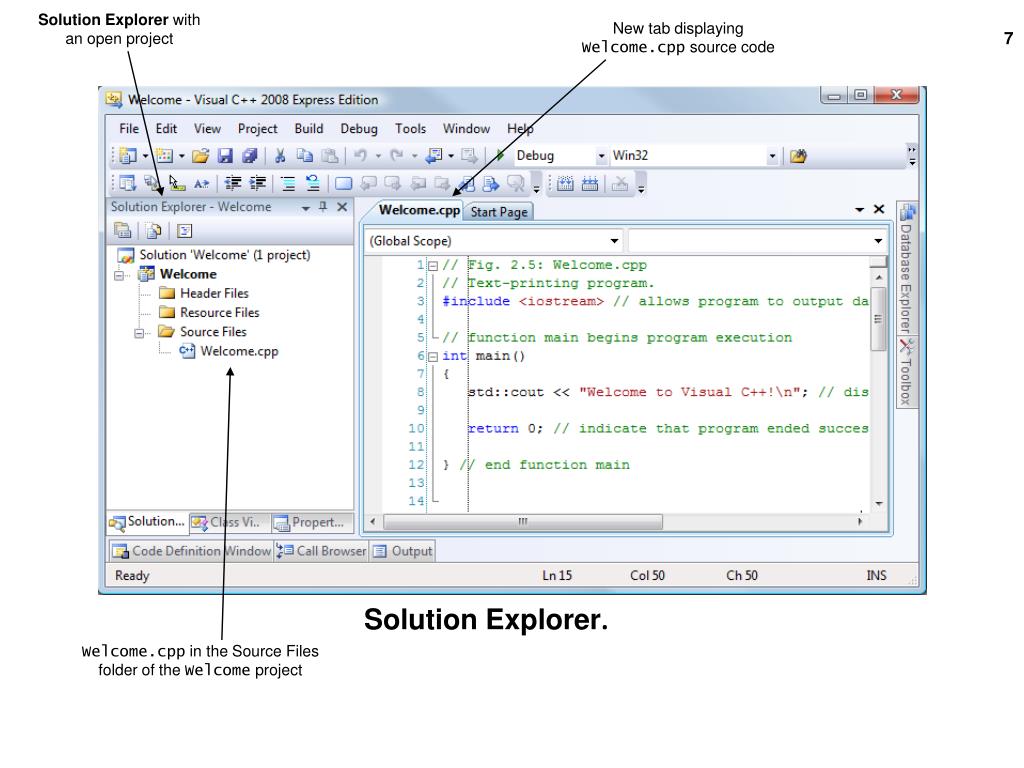The height and width of the screenshot is (768, 1024).
Task: Click the Copy icon in toolbar
Action: pos(304,156)
